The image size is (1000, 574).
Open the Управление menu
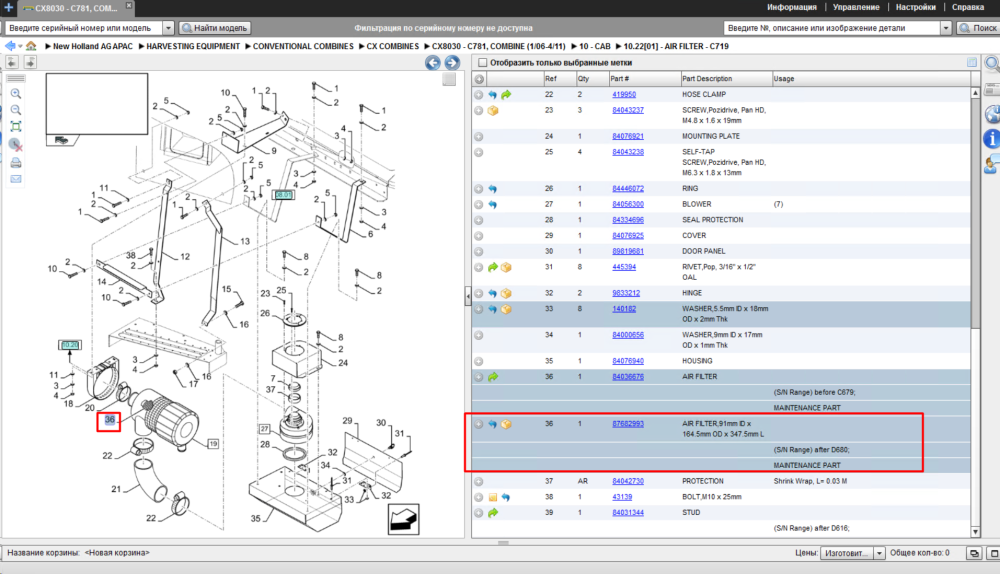coord(856,7)
